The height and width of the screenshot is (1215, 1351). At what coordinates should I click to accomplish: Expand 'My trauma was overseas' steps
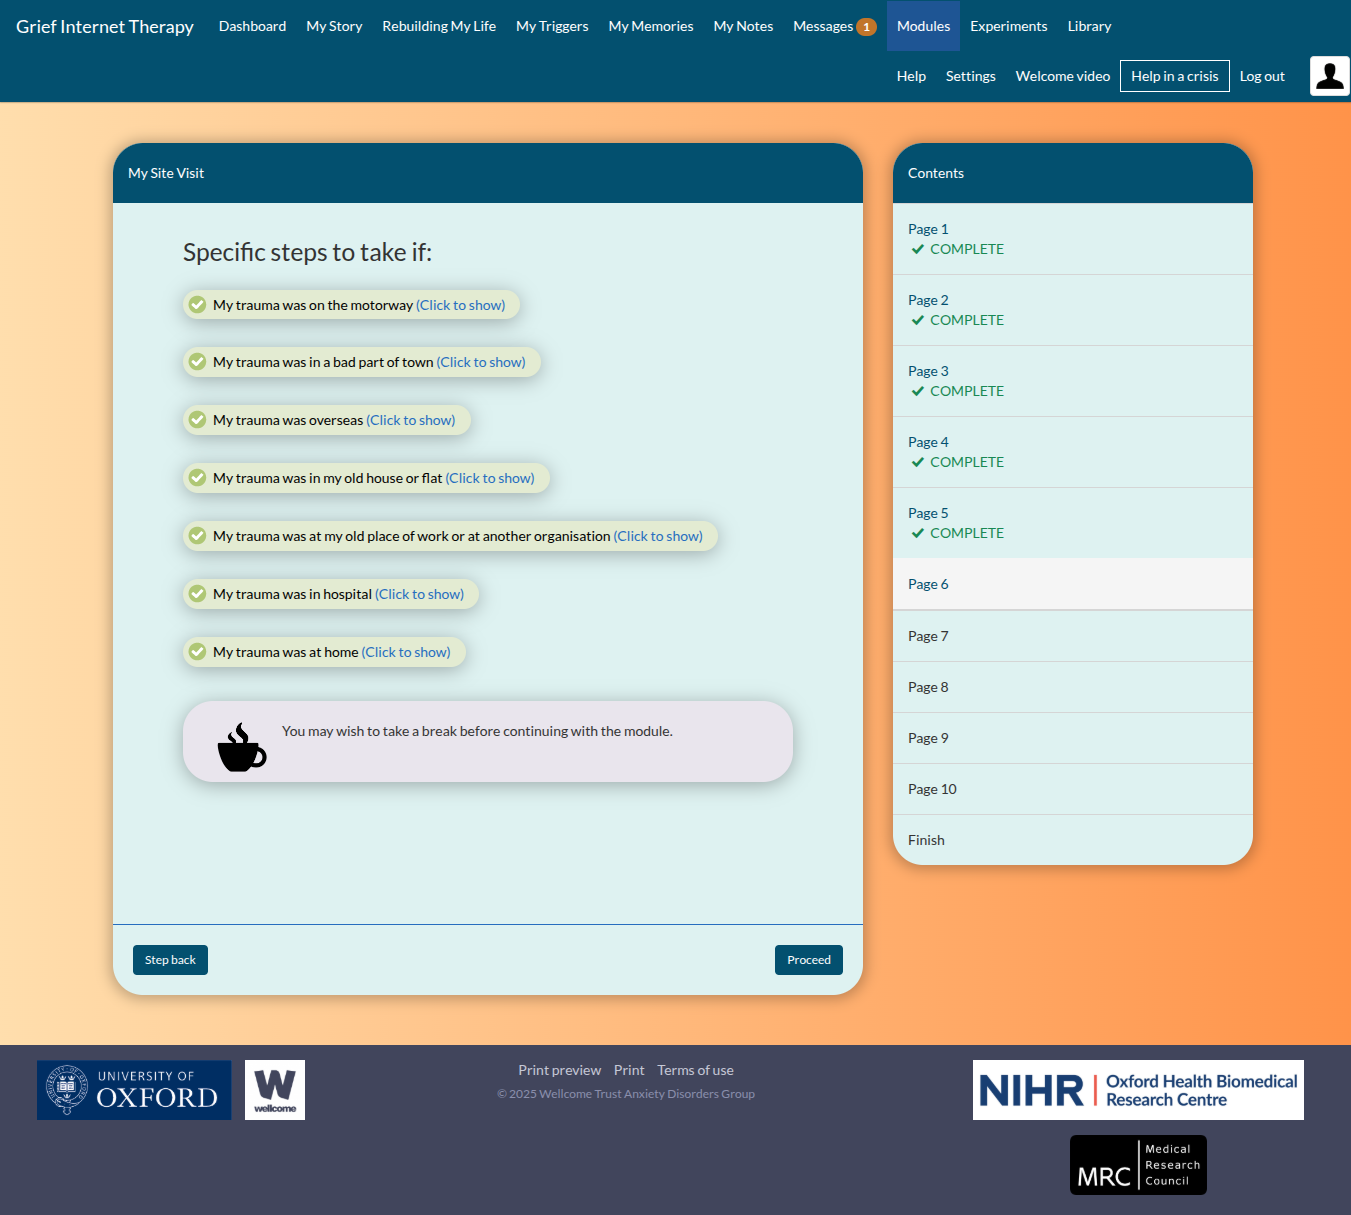(410, 420)
